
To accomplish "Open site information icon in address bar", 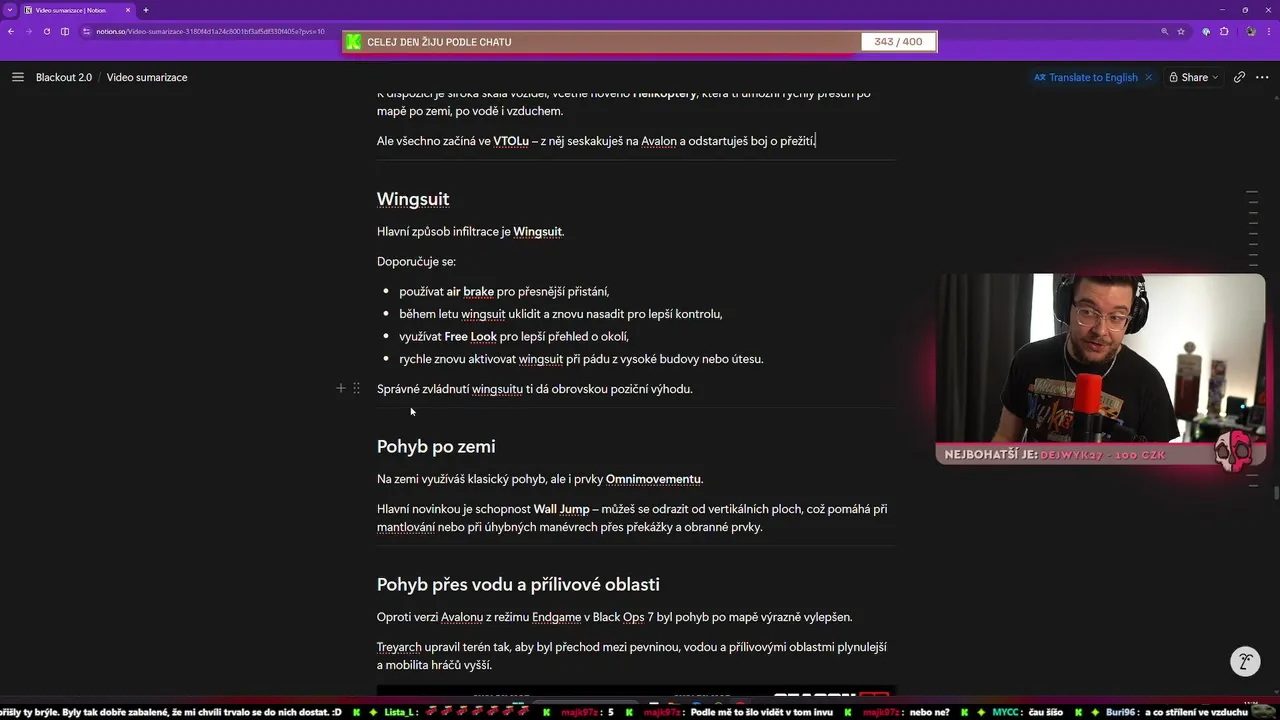I will [x=87, y=31].
